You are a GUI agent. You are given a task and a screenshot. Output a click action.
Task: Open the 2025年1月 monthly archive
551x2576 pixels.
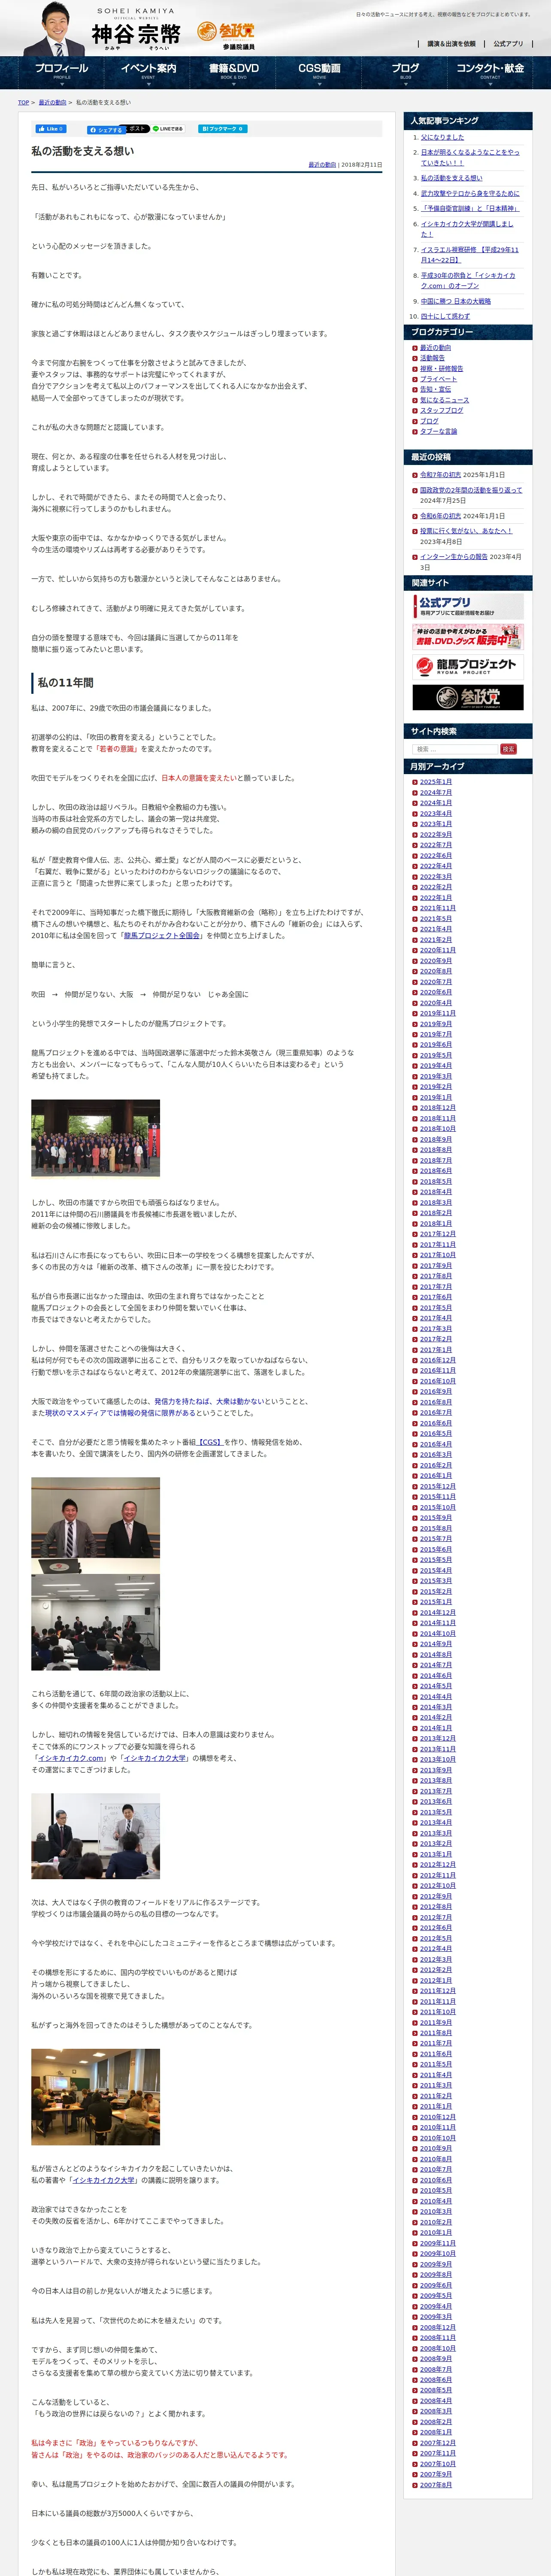coord(436,782)
